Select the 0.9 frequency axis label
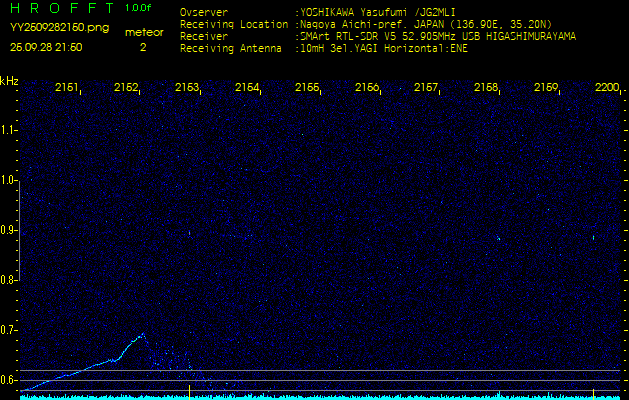Screen dimensions: 629x400 9,230
